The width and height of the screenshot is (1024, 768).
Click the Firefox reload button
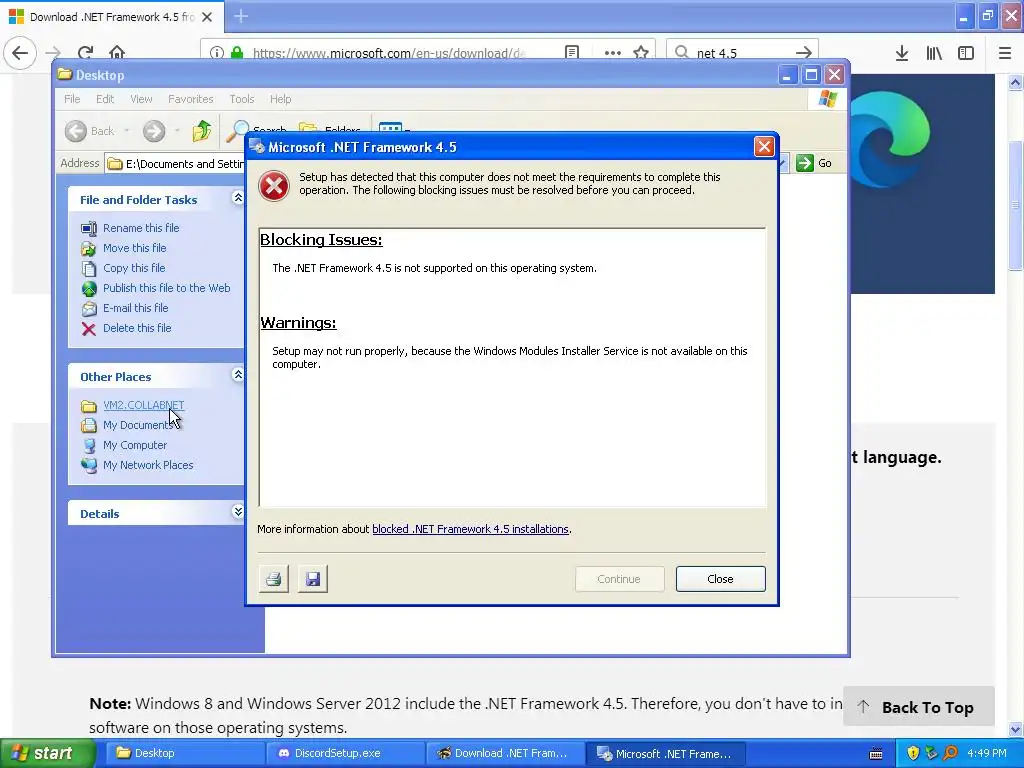[x=85, y=53]
